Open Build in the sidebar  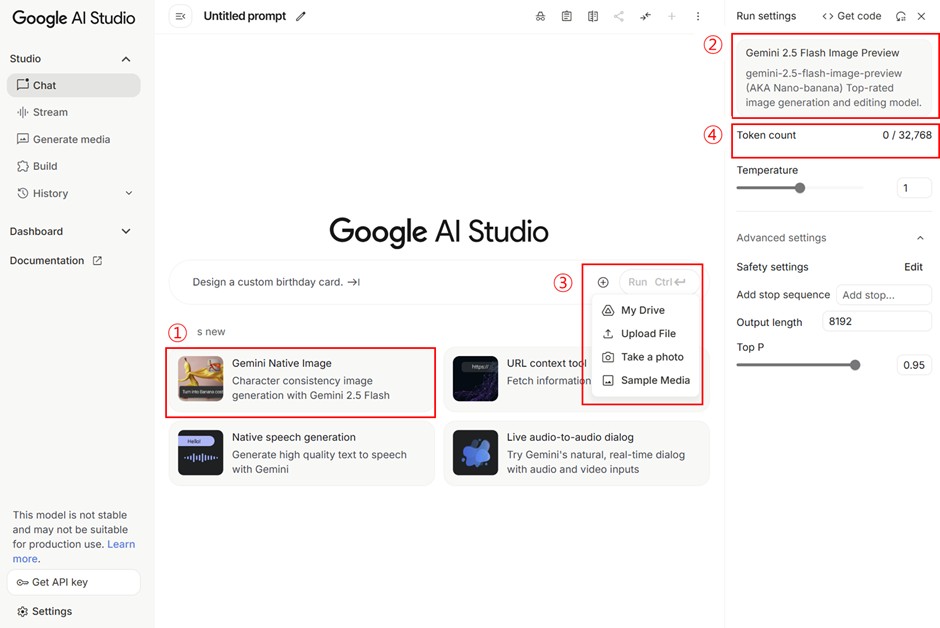pos(74,166)
